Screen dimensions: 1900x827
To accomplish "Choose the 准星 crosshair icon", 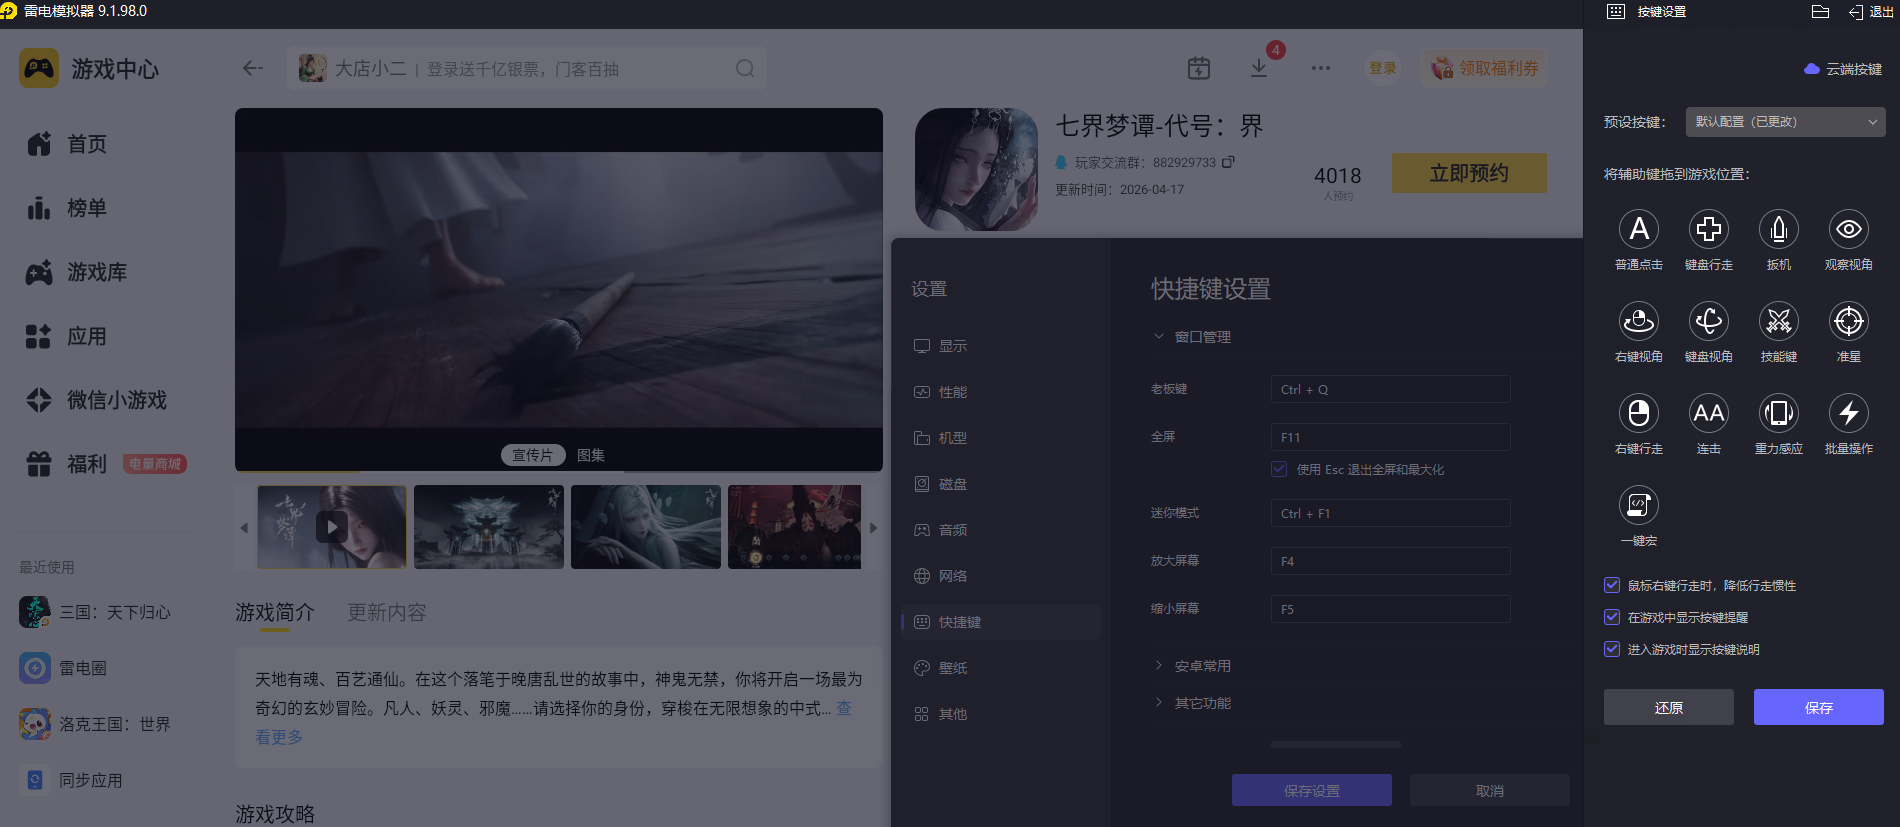I will pyautogui.click(x=1848, y=321).
